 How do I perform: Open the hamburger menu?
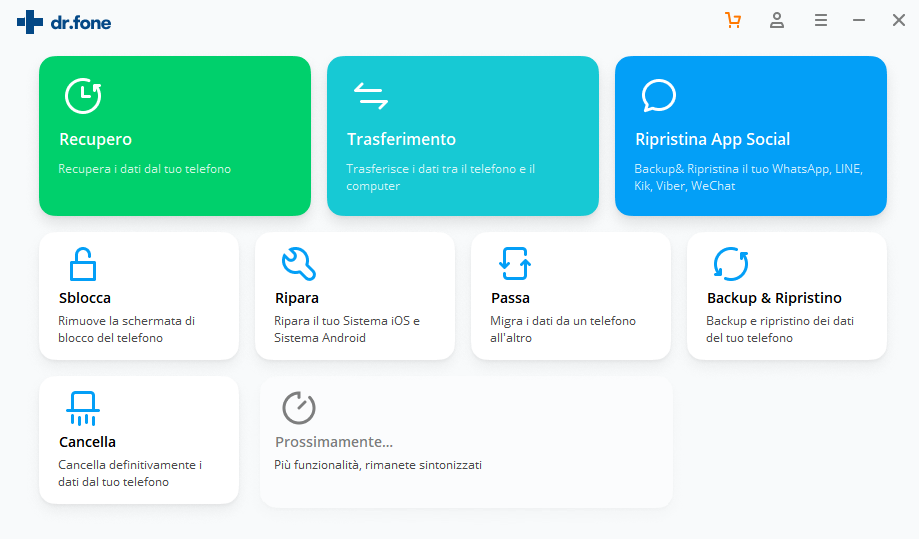point(820,20)
